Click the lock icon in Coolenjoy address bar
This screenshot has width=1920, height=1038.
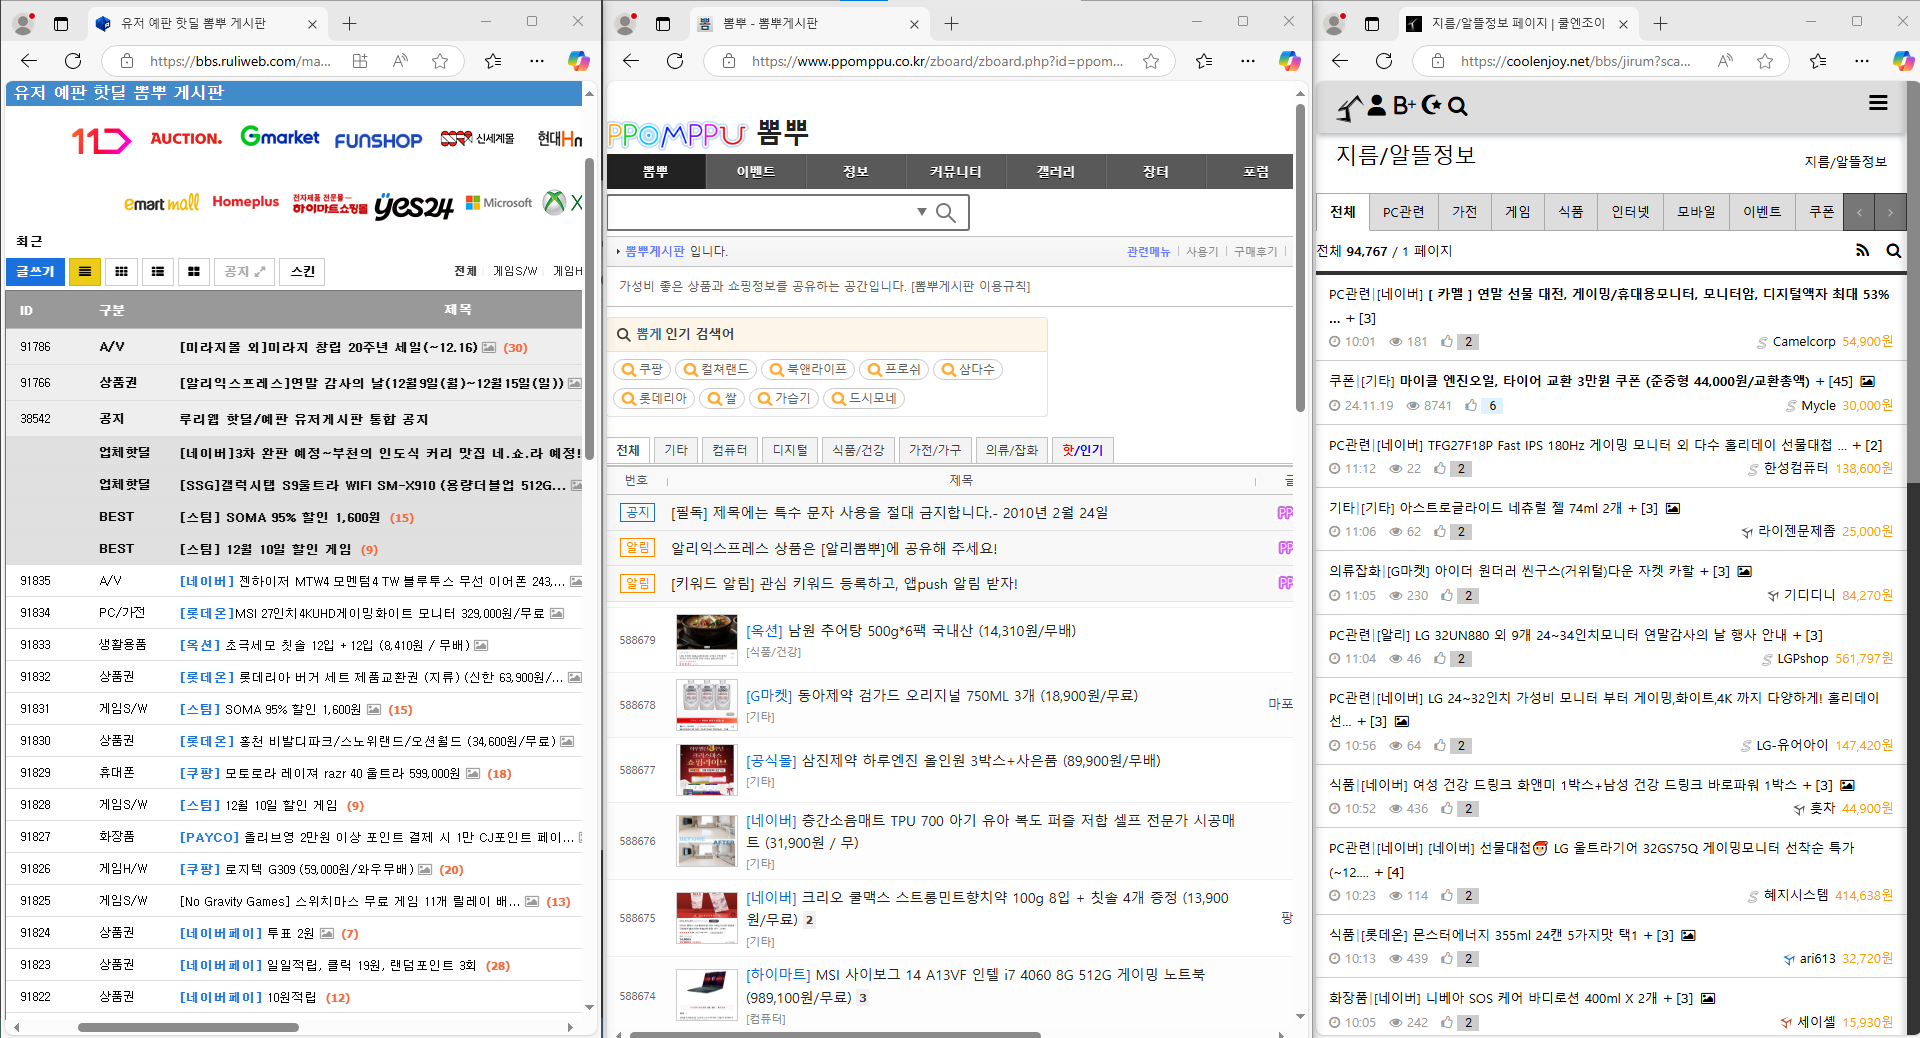(1437, 61)
